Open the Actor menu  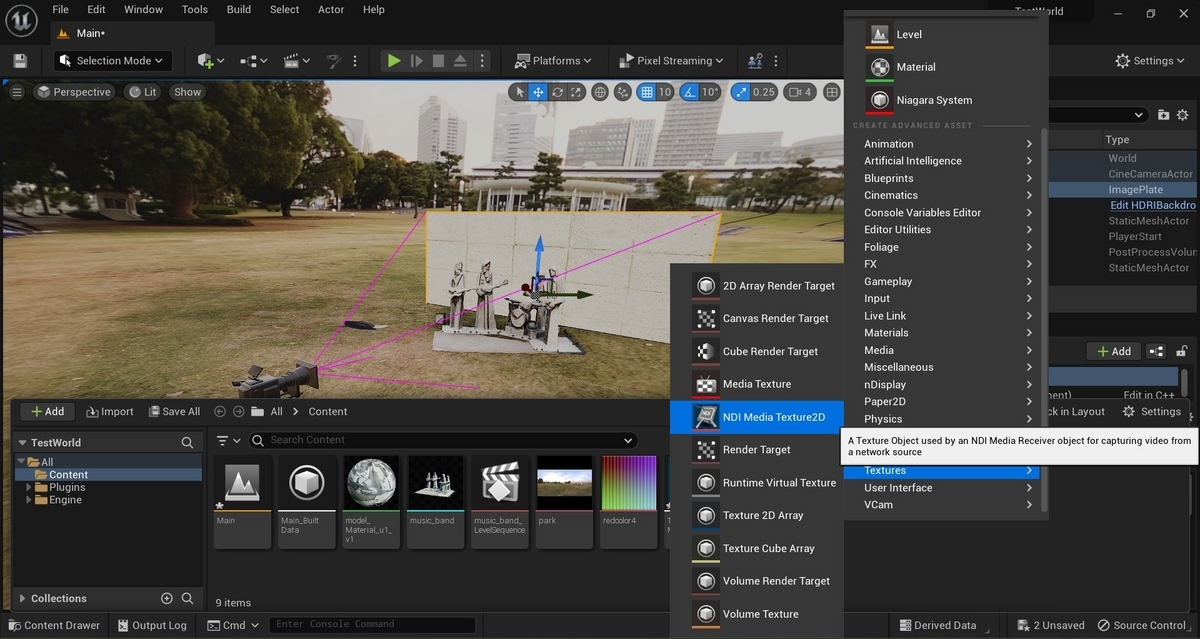click(331, 9)
